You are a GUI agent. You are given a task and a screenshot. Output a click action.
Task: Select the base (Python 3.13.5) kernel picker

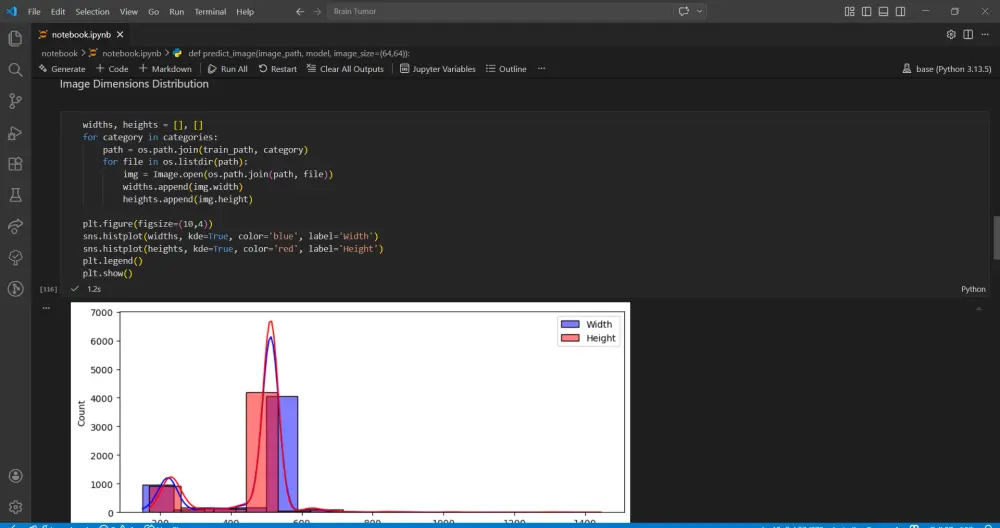pos(947,69)
